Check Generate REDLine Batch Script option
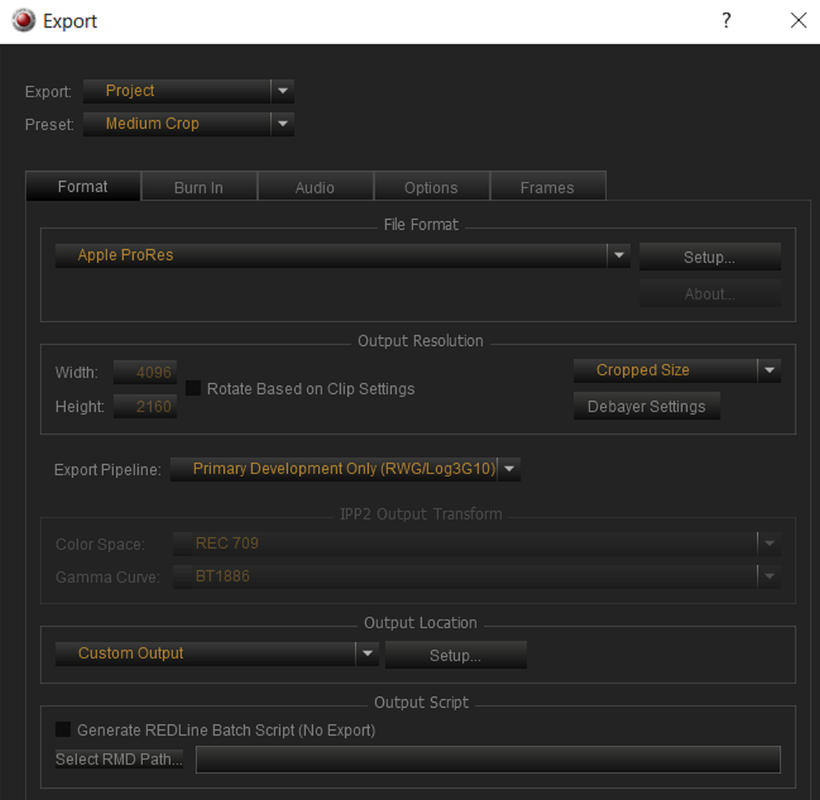 pyautogui.click(x=63, y=729)
